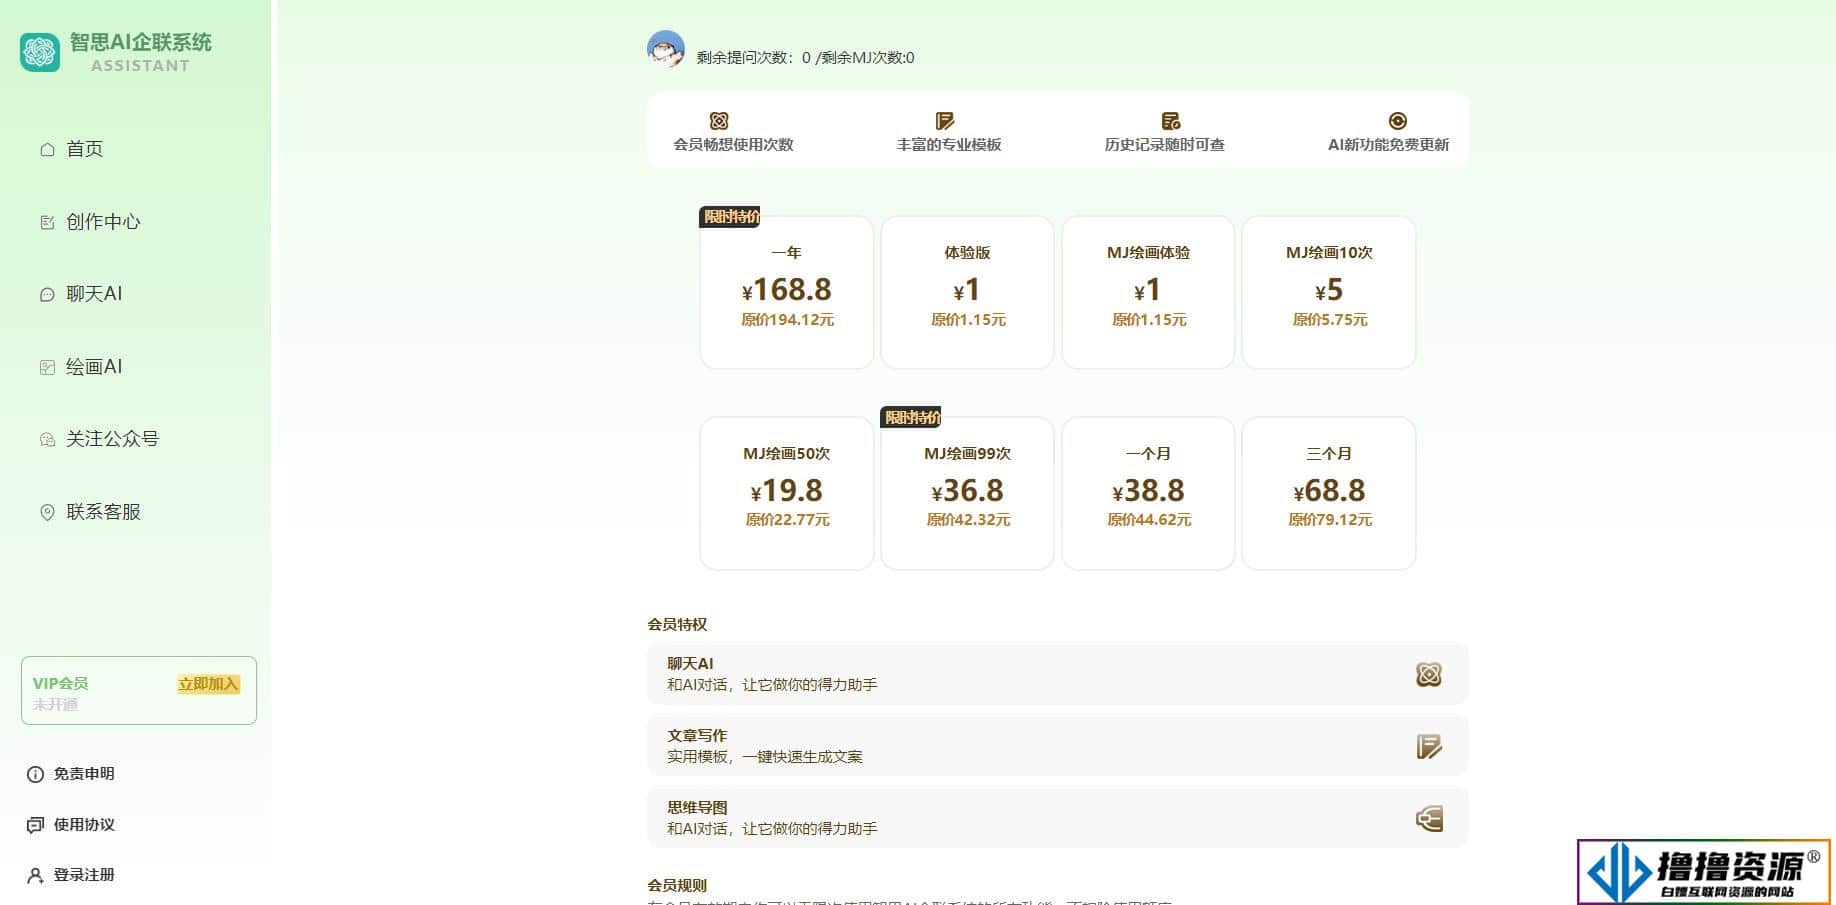Image resolution: width=1836 pixels, height=905 pixels.
Task: Click the atom icon above 会员畅想使用次数
Action: [719, 121]
